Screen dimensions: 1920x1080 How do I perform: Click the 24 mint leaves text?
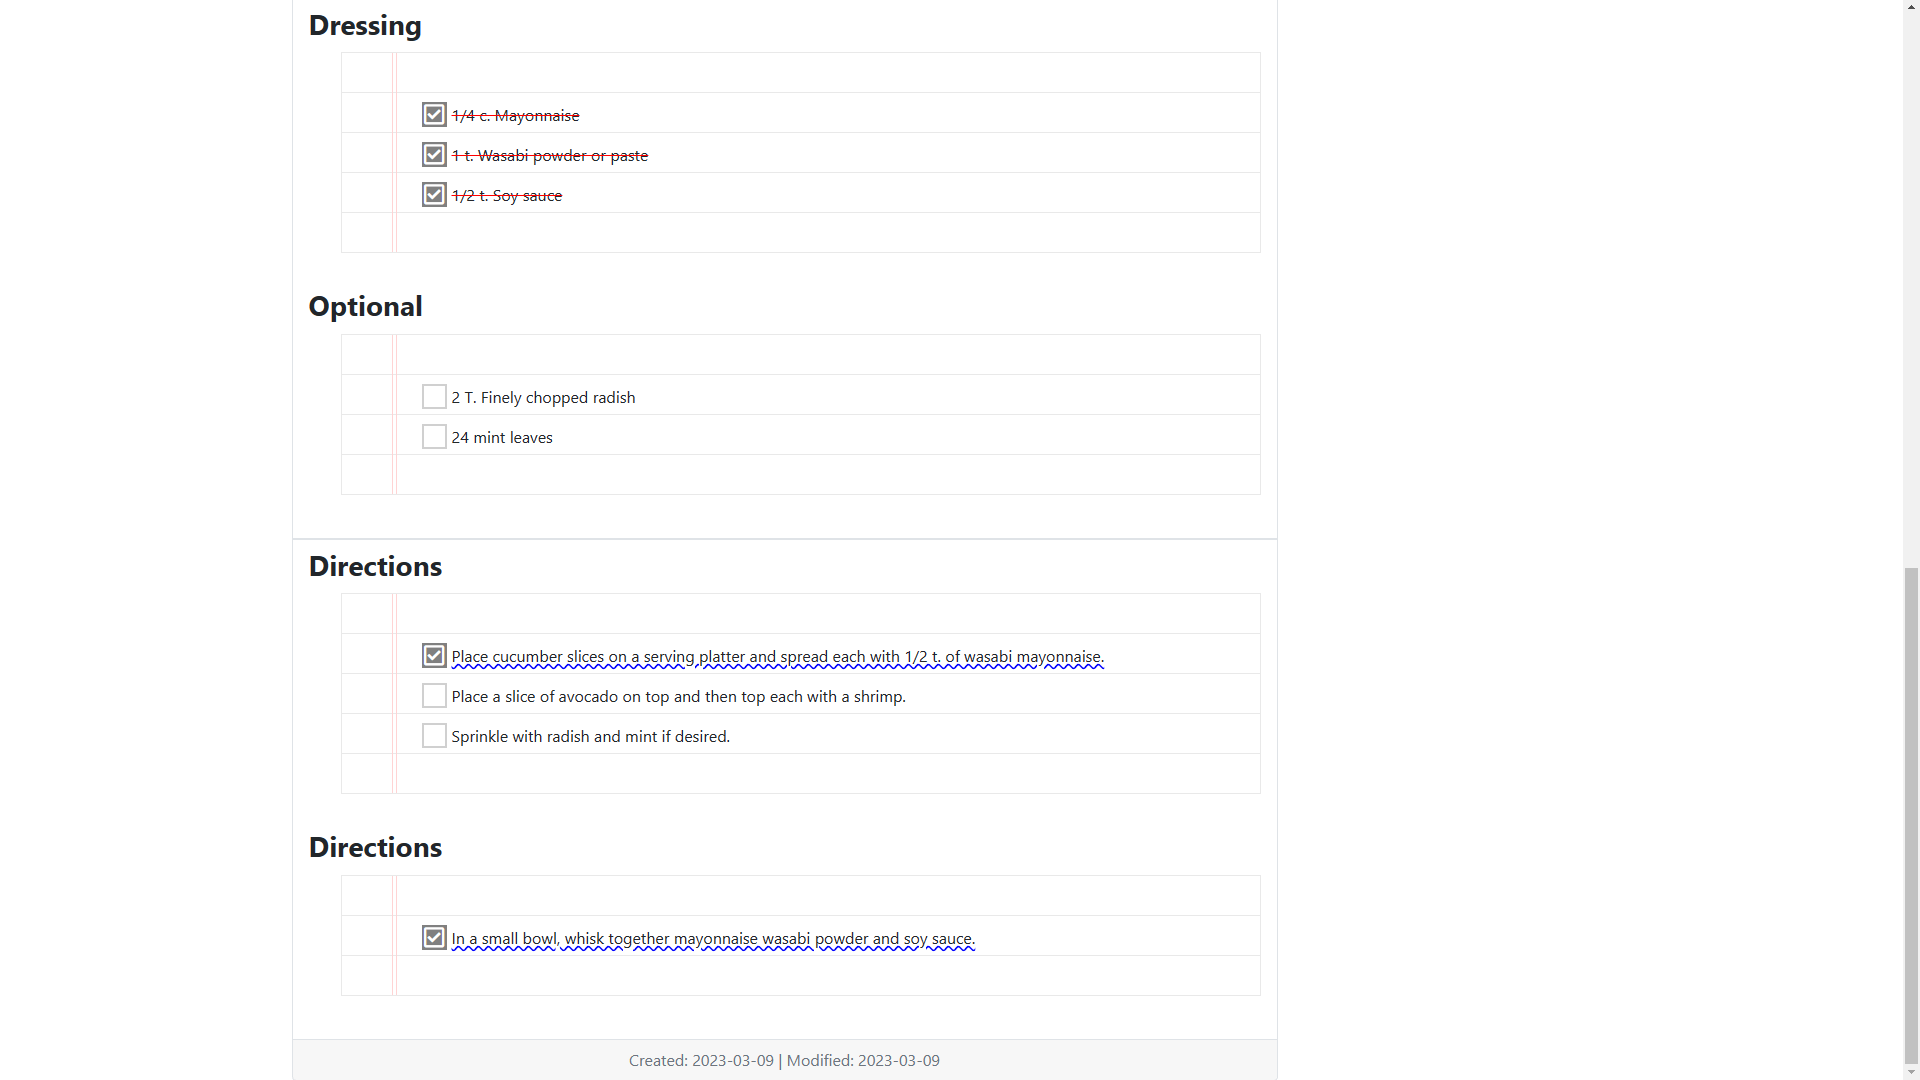pos(501,438)
